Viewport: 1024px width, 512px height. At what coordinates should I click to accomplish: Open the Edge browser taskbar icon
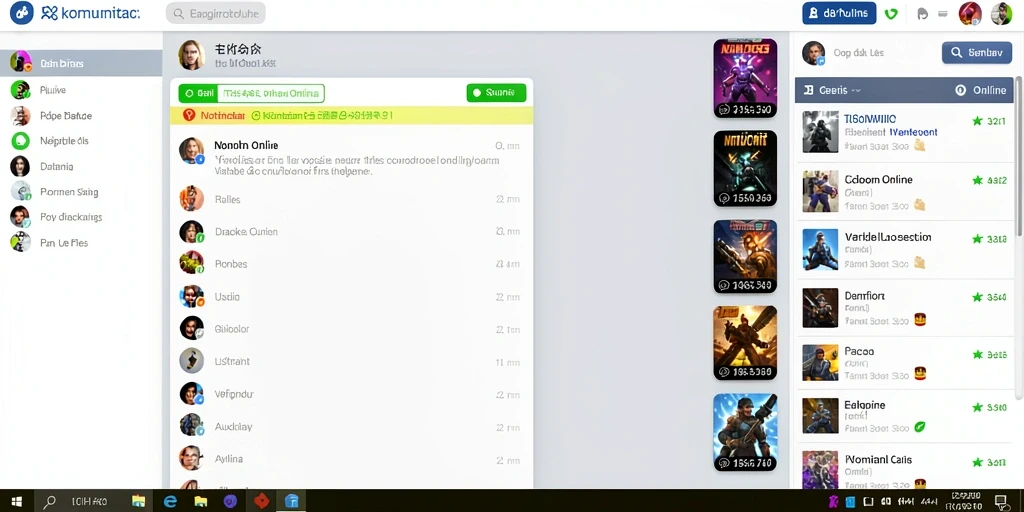pyautogui.click(x=170, y=502)
